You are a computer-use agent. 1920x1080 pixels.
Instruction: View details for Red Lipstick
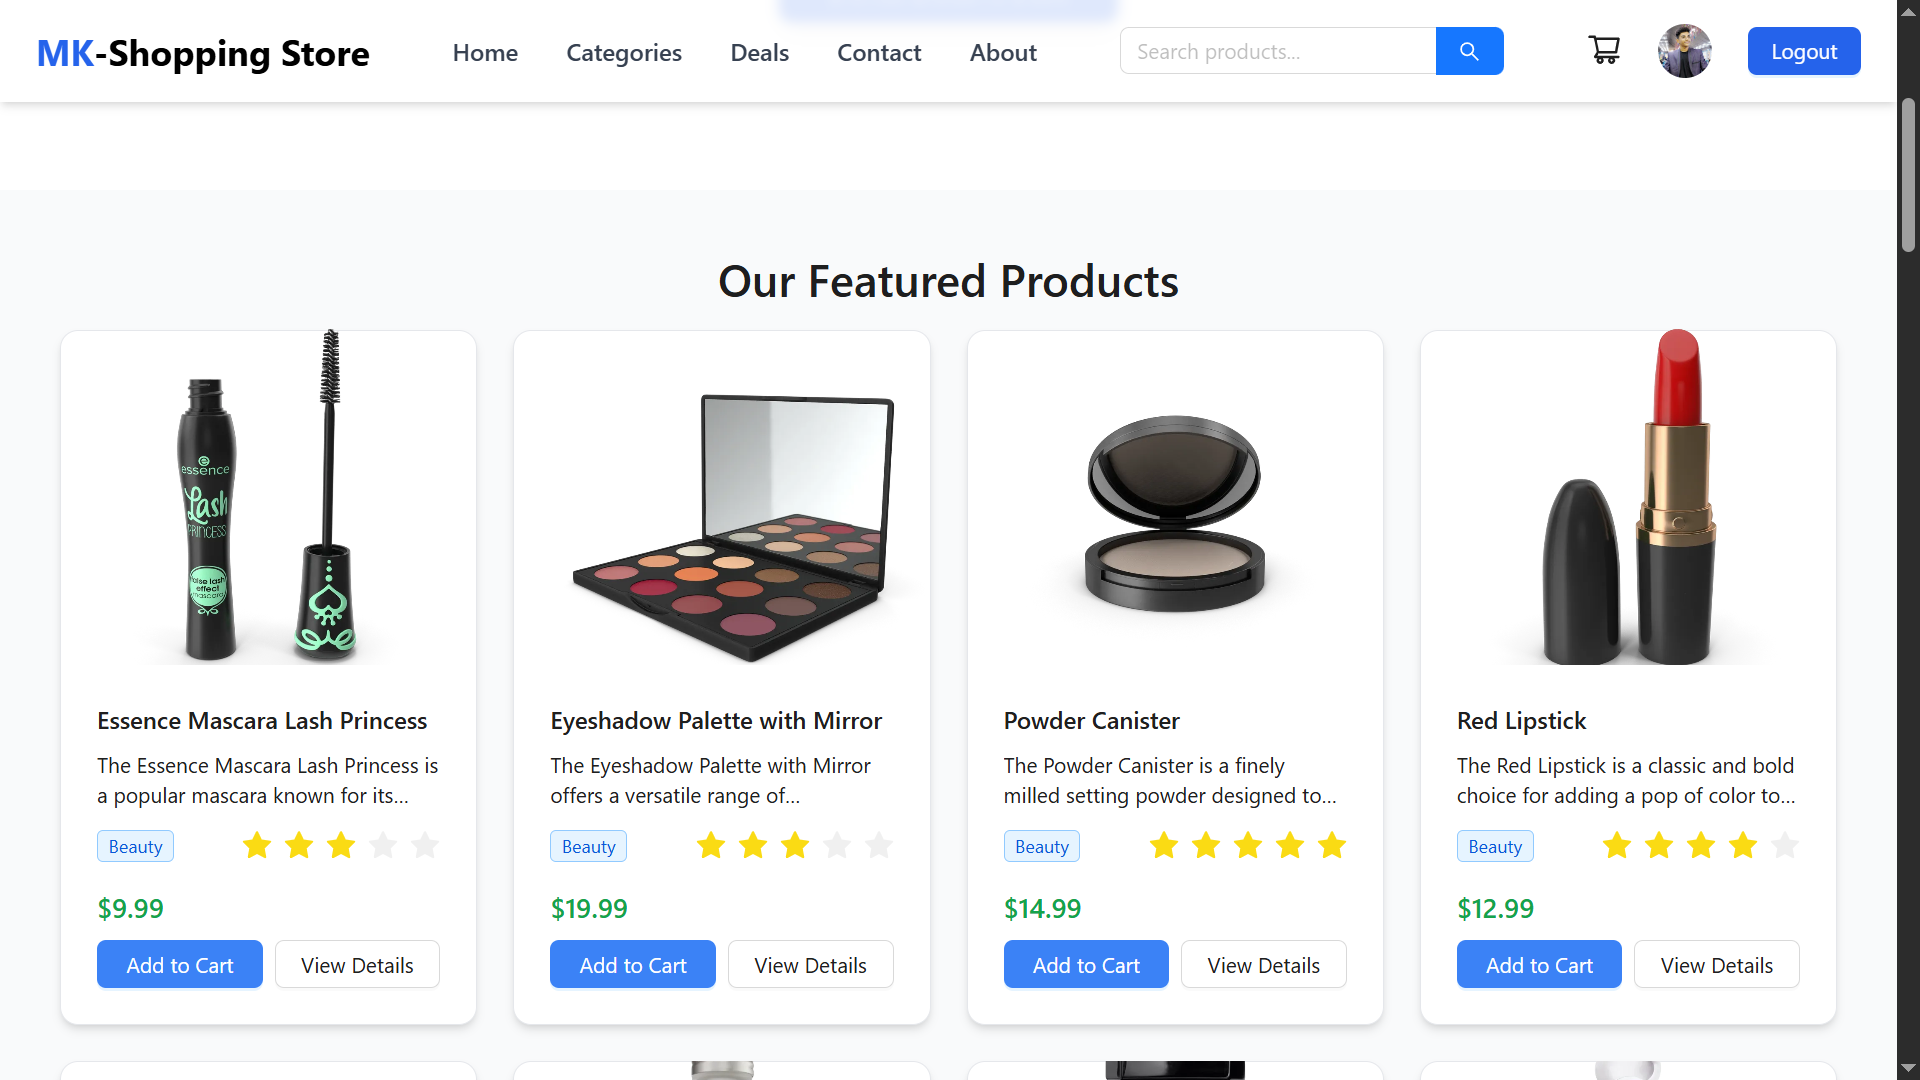1716,965
